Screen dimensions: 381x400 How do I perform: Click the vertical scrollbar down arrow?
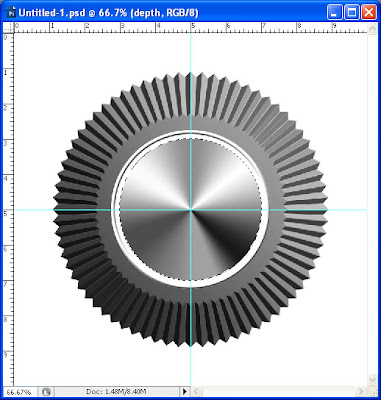coord(372,380)
